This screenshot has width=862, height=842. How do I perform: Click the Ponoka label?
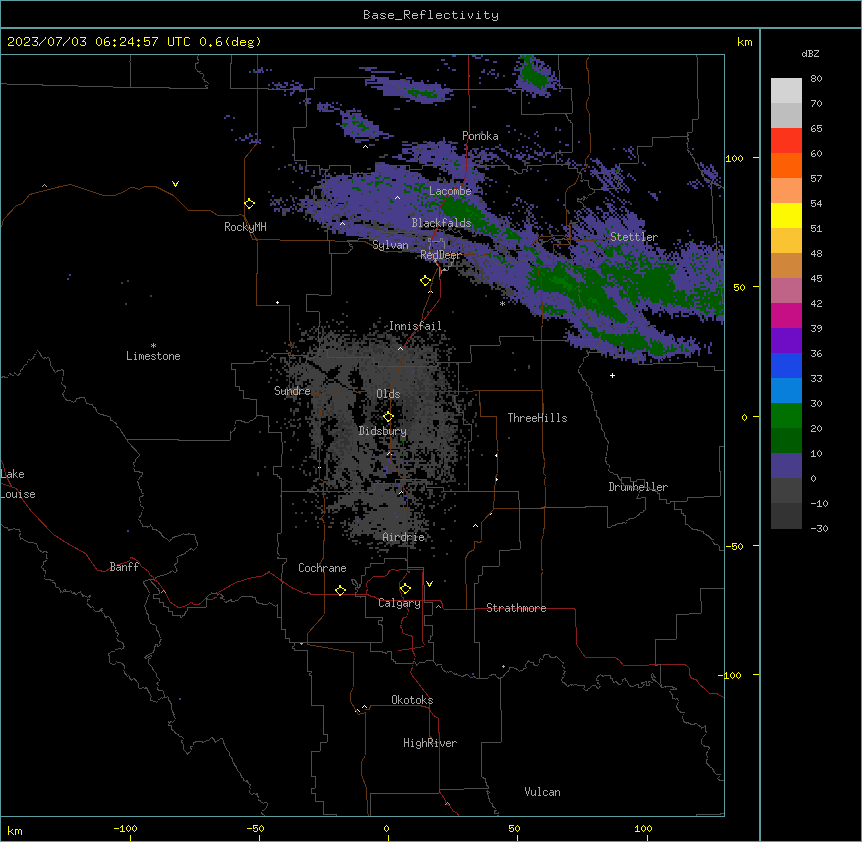pos(480,136)
